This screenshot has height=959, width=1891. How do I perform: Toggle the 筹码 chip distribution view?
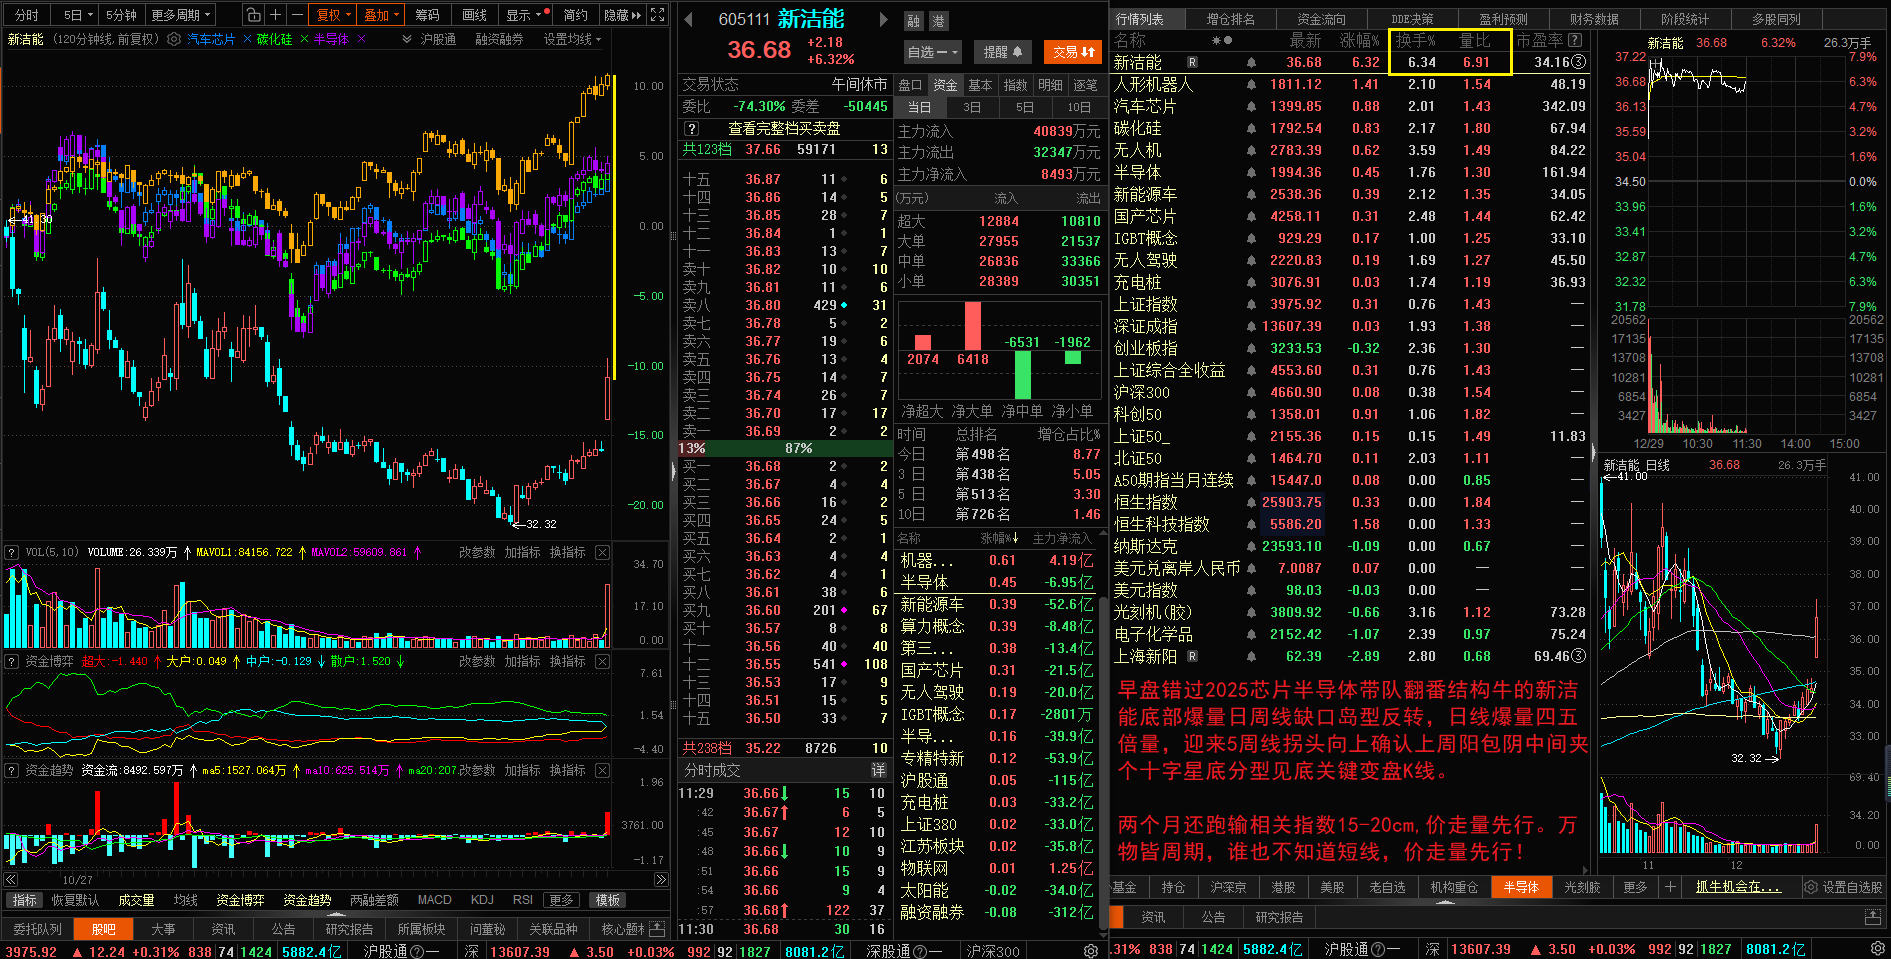(x=427, y=15)
